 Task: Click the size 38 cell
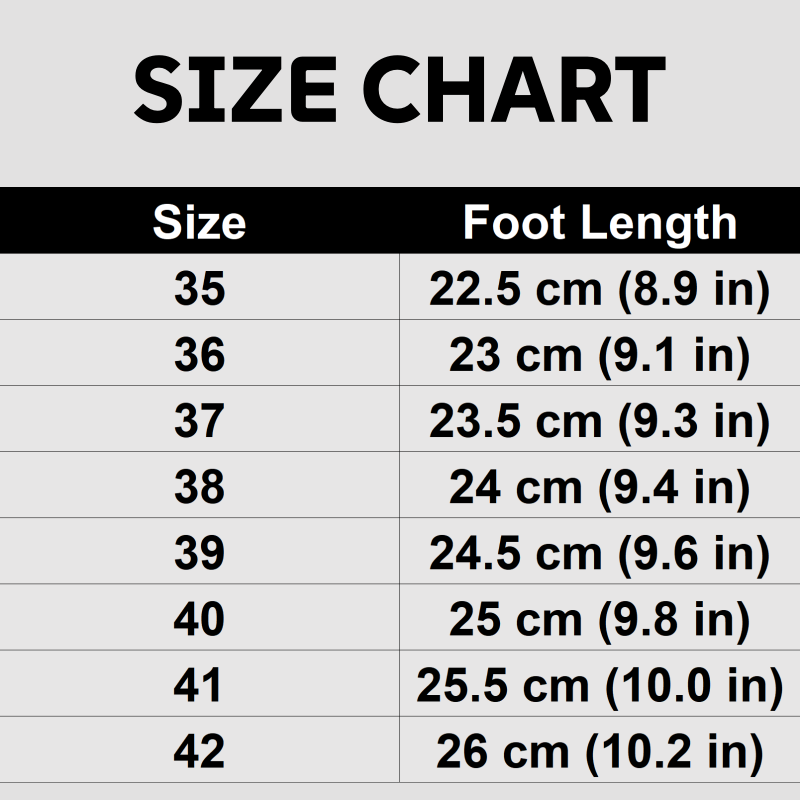point(199,487)
